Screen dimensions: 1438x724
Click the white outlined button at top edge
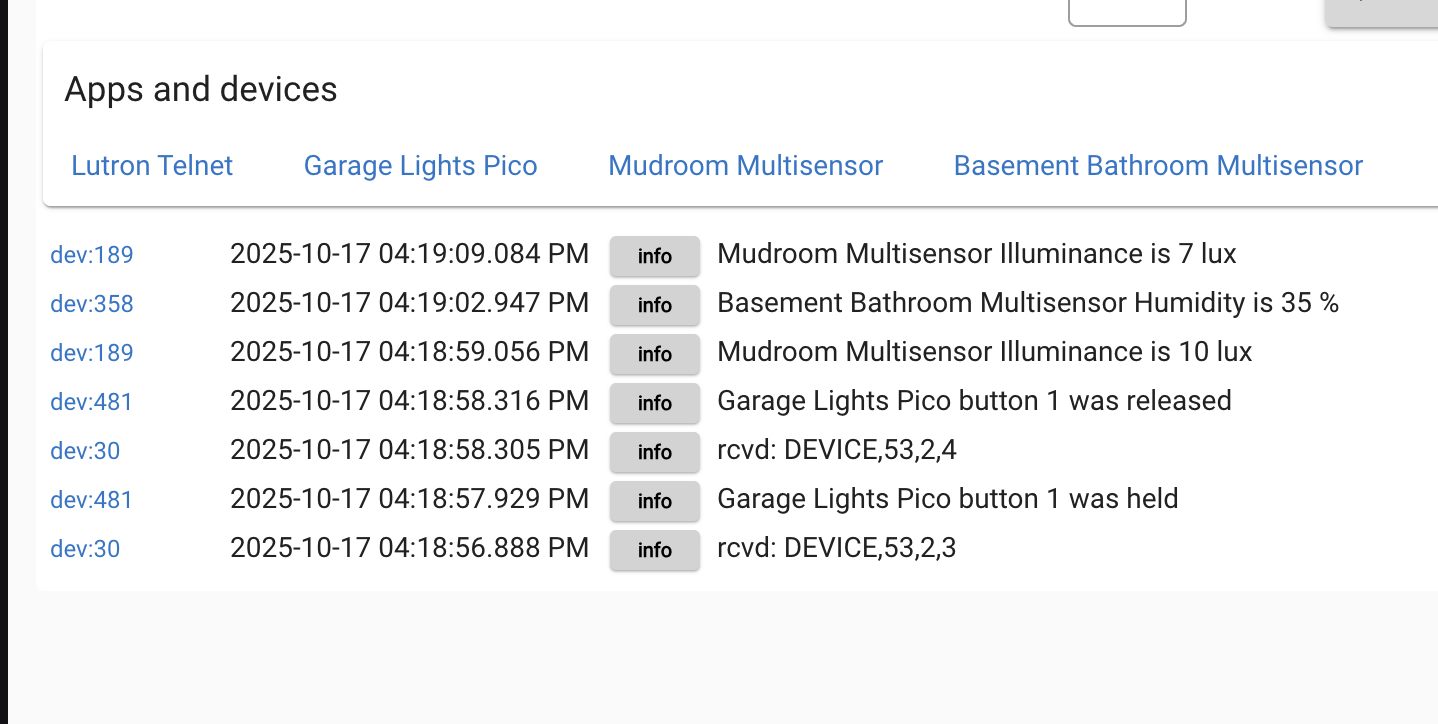pos(1127,10)
